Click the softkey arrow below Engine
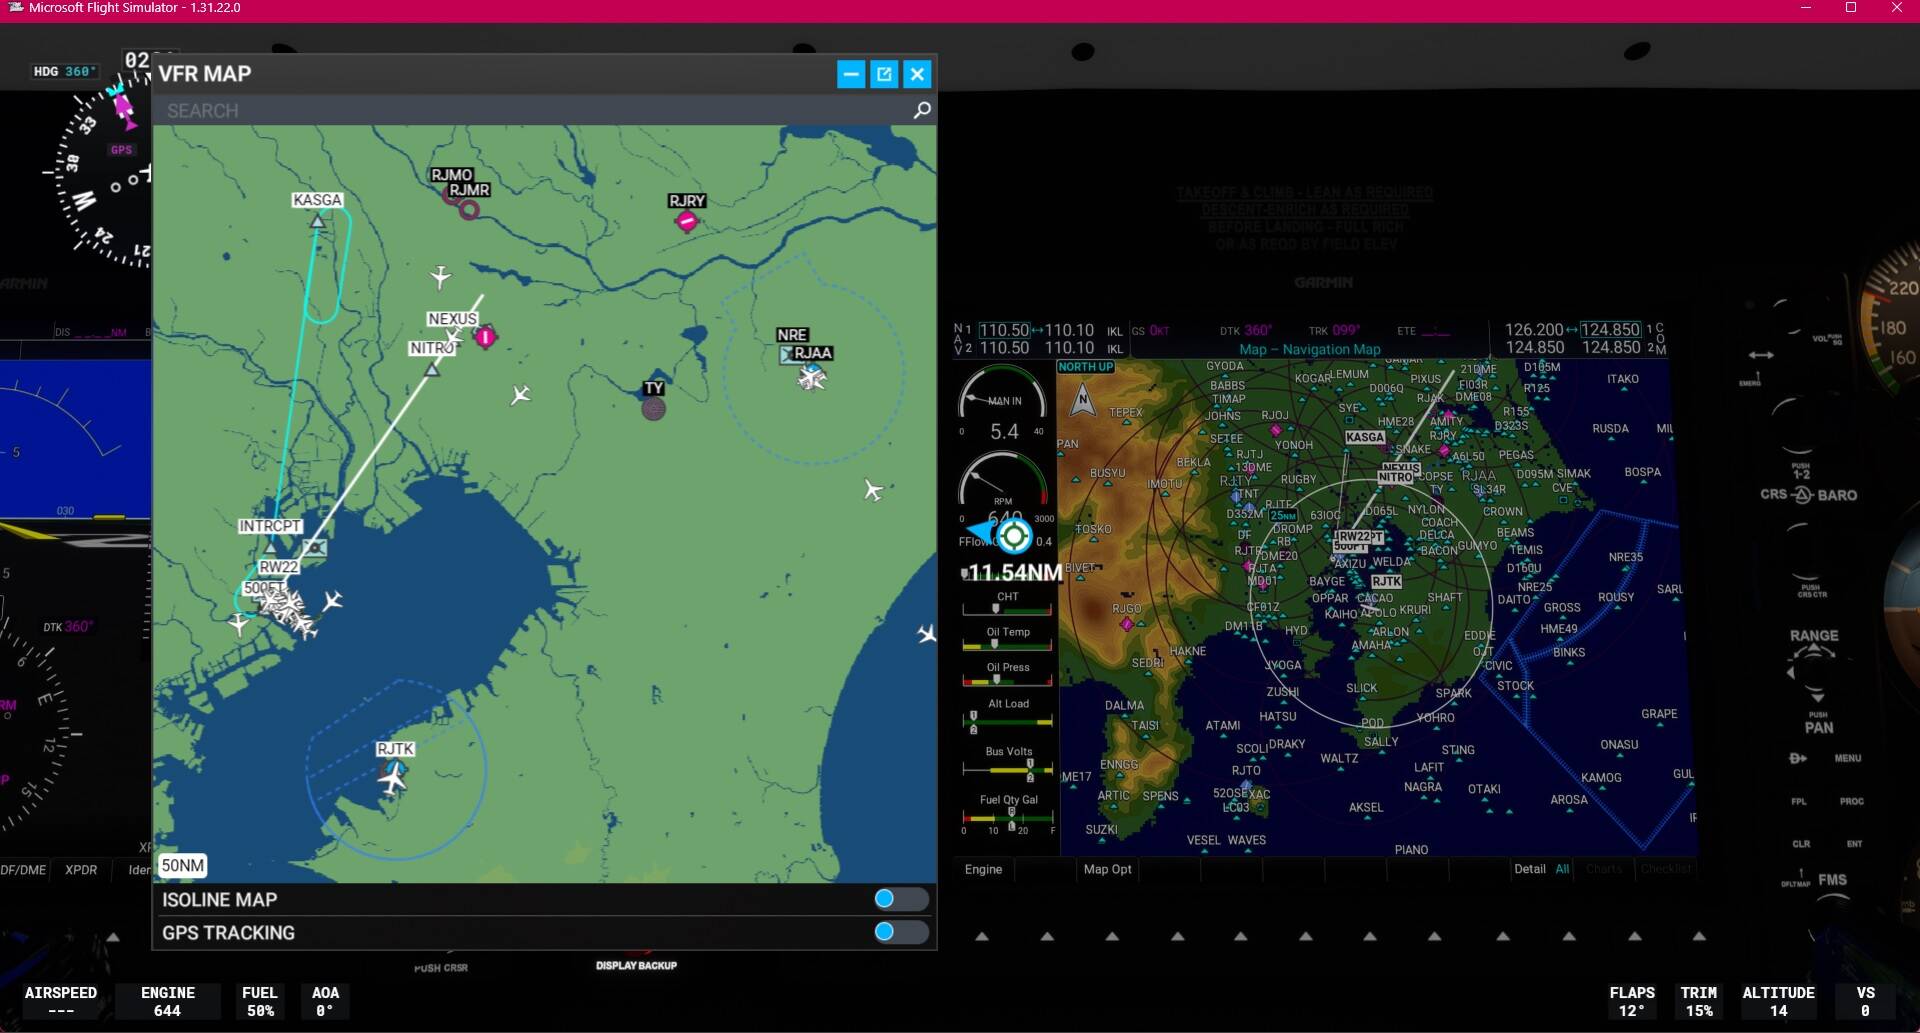 tap(982, 936)
